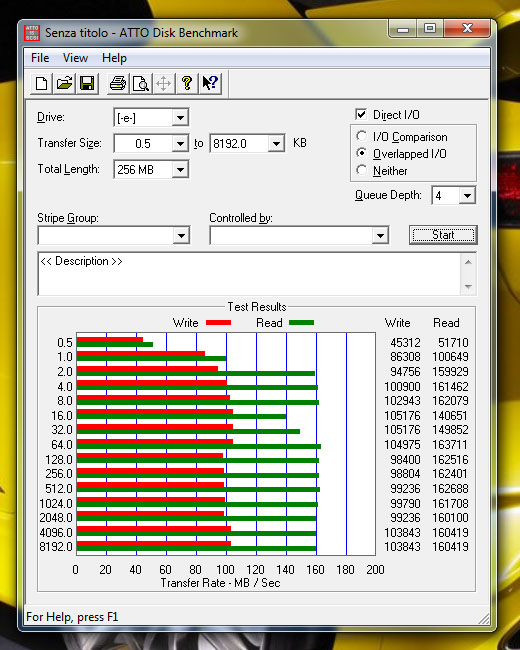Choose the Neither radio option
The image size is (520, 650).
point(362,170)
